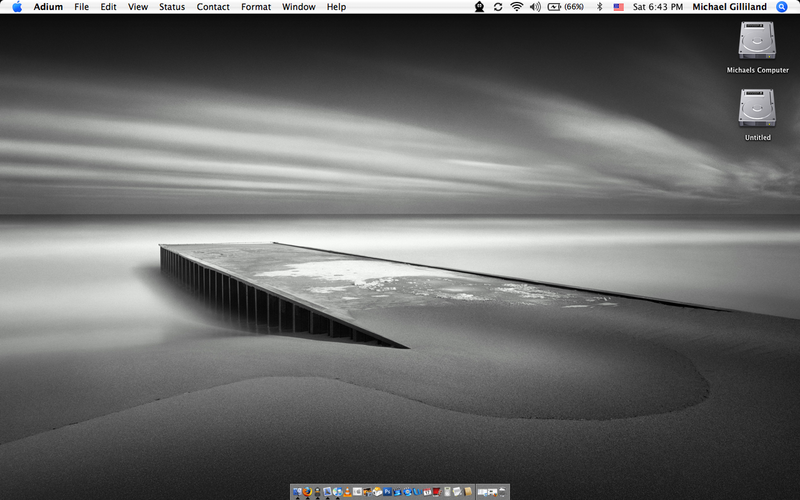The width and height of the screenshot is (800, 500).
Task: Open the Michael Gilliland user switching menu
Action: pyautogui.click(x=729, y=7)
